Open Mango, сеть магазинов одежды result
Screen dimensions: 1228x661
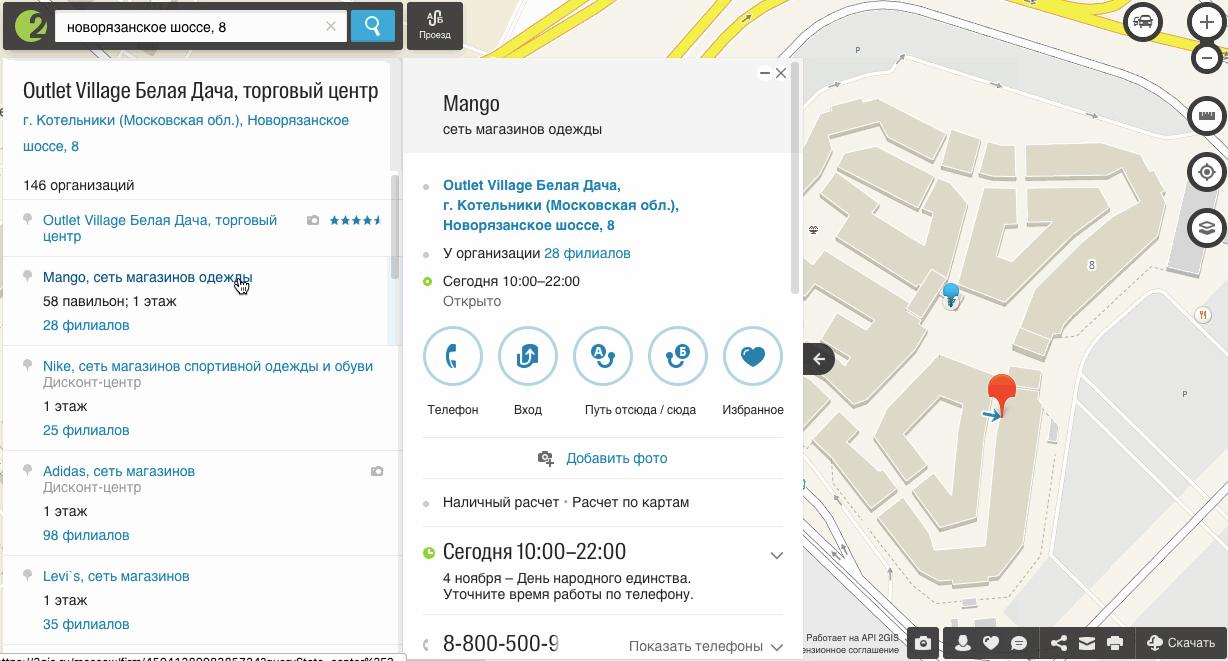(147, 277)
